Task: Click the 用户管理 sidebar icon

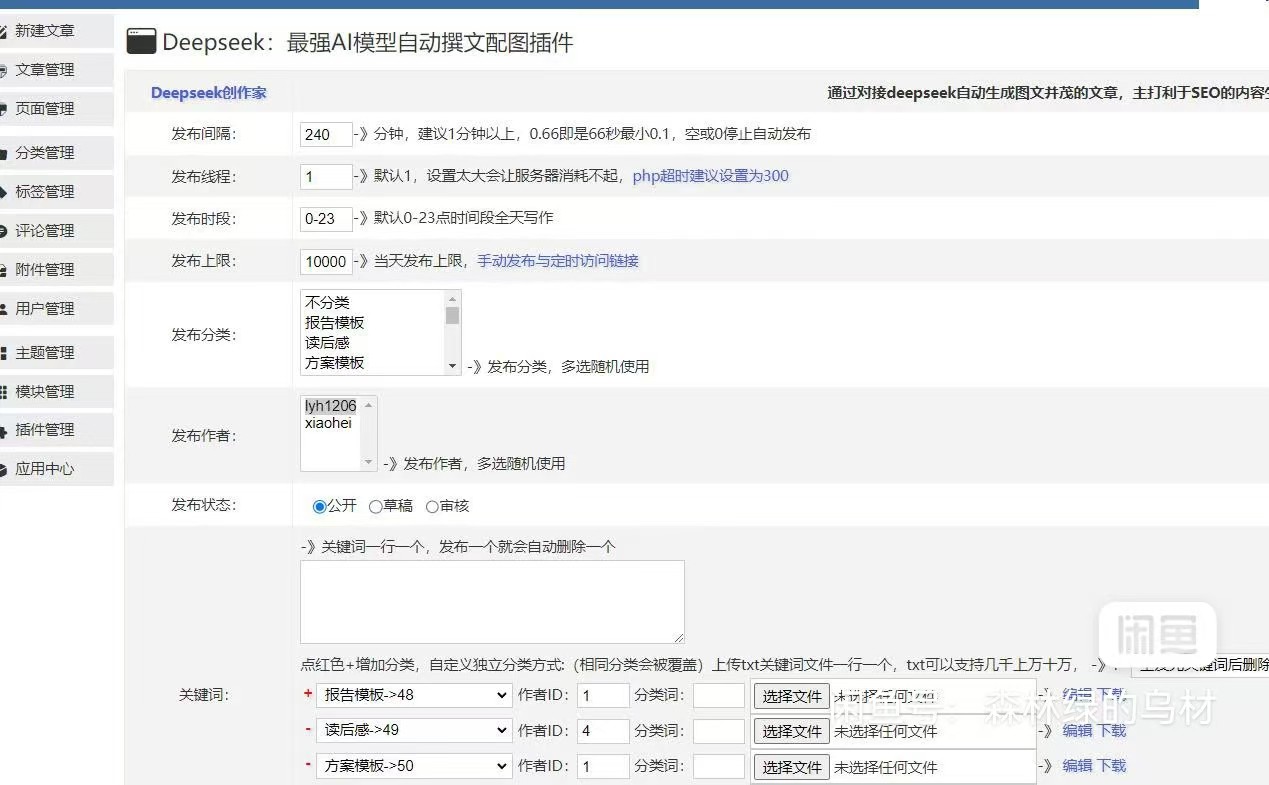Action: (4, 309)
